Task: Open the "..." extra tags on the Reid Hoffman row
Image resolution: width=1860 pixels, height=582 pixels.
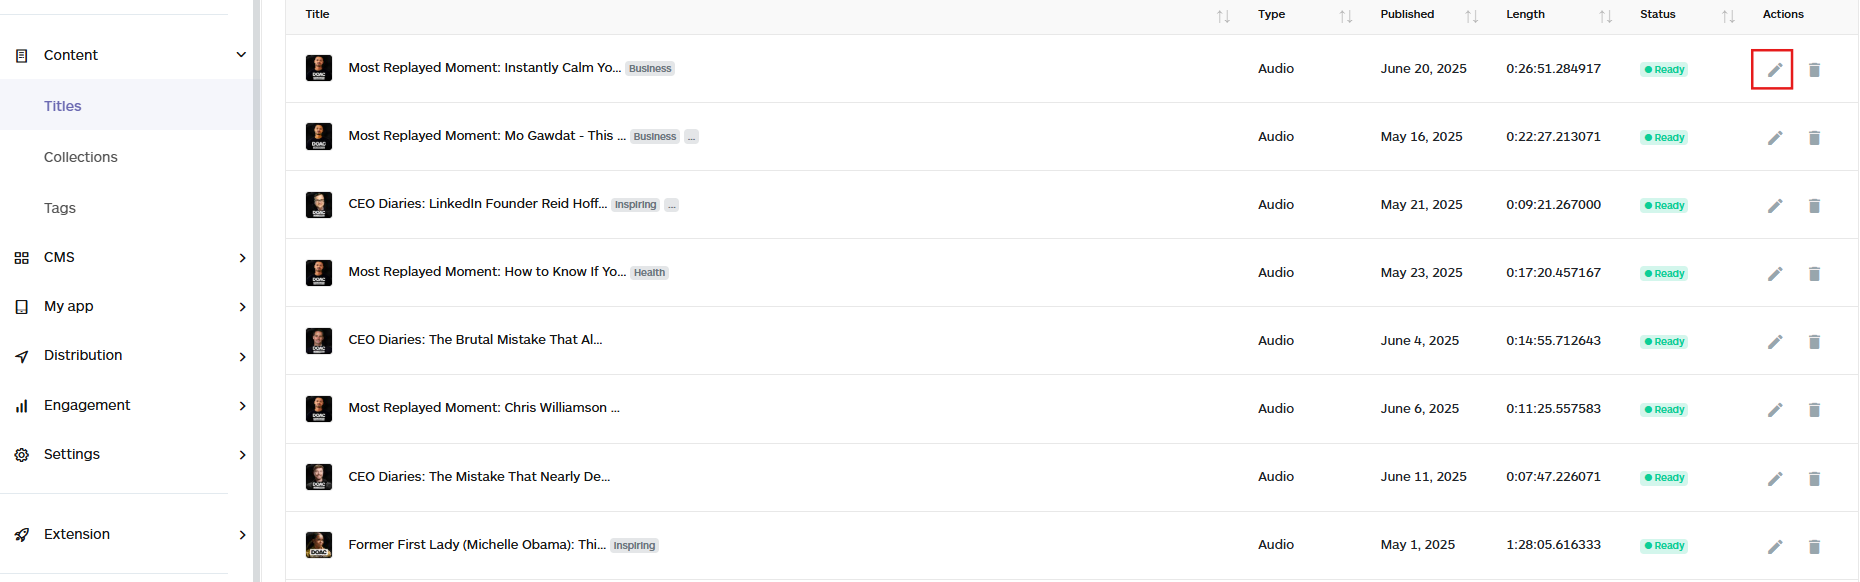Action: click(671, 204)
